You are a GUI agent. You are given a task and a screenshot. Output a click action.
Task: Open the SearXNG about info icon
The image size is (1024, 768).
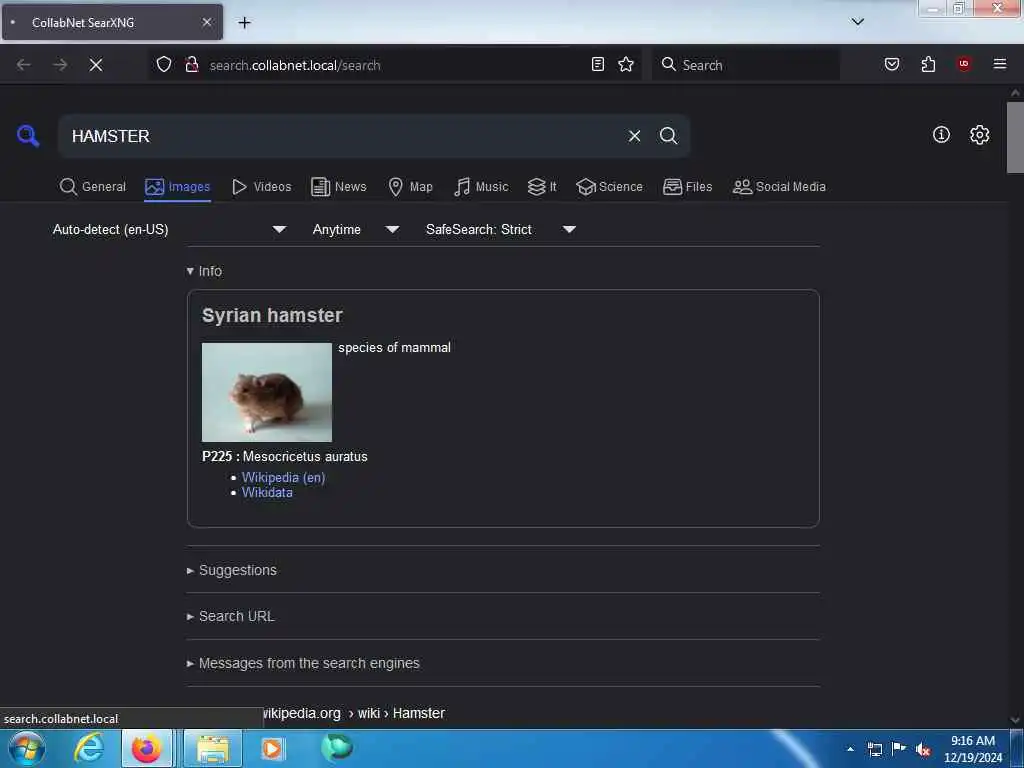click(941, 135)
